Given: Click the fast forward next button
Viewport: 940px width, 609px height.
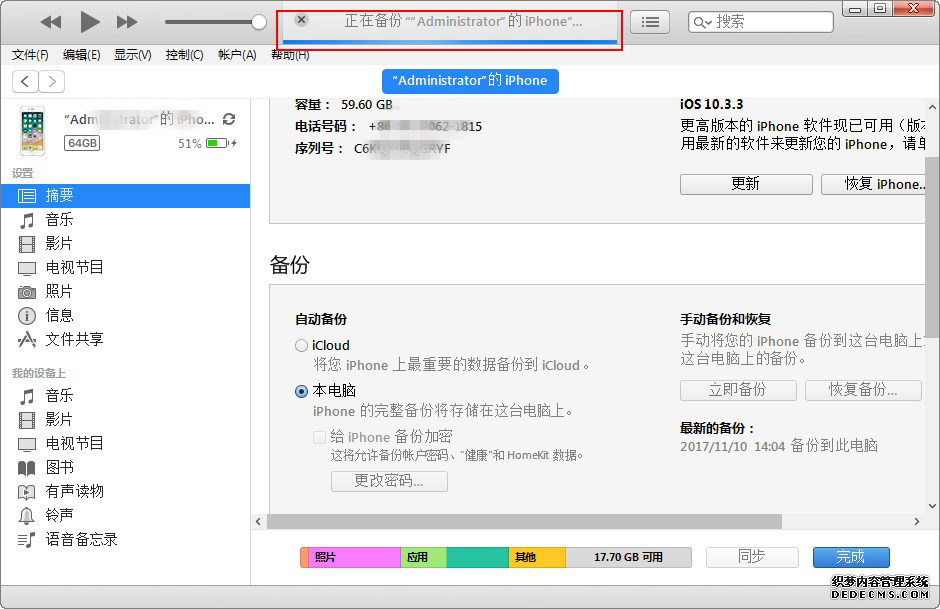Looking at the screenshot, I should (127, 23).
